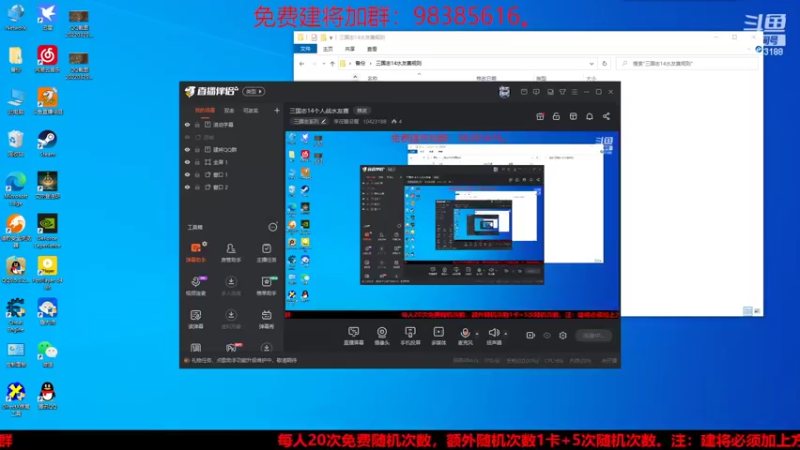Open the Recycle Bin desktop icon
This screenshot has height=450, width=800.
coord(16,143)
